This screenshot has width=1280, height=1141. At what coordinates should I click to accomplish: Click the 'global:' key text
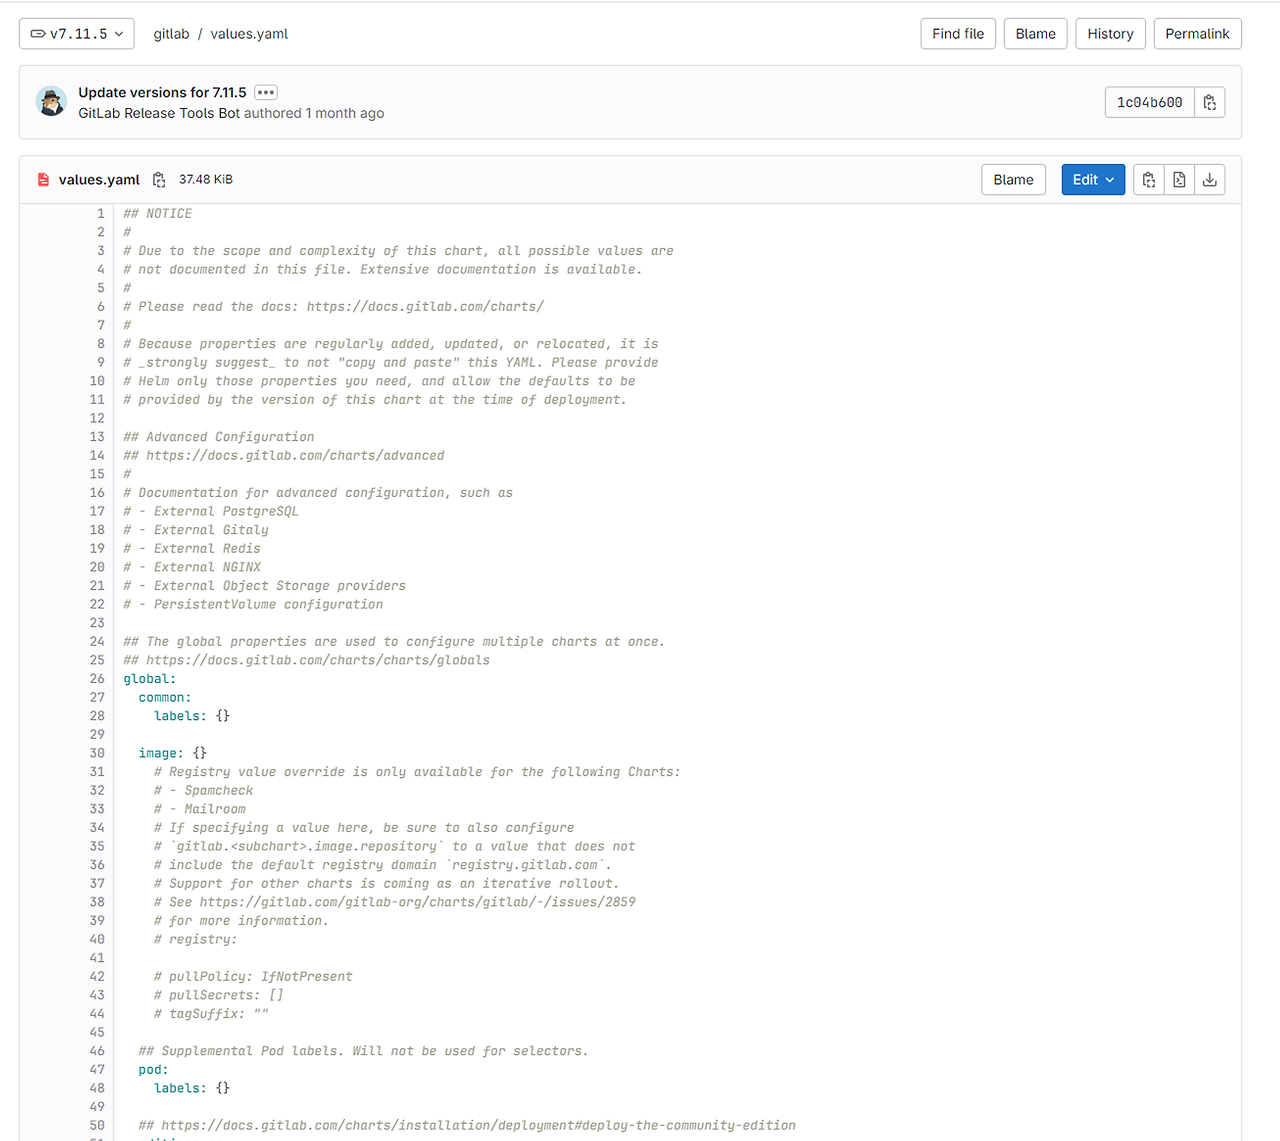coord(150,679)
